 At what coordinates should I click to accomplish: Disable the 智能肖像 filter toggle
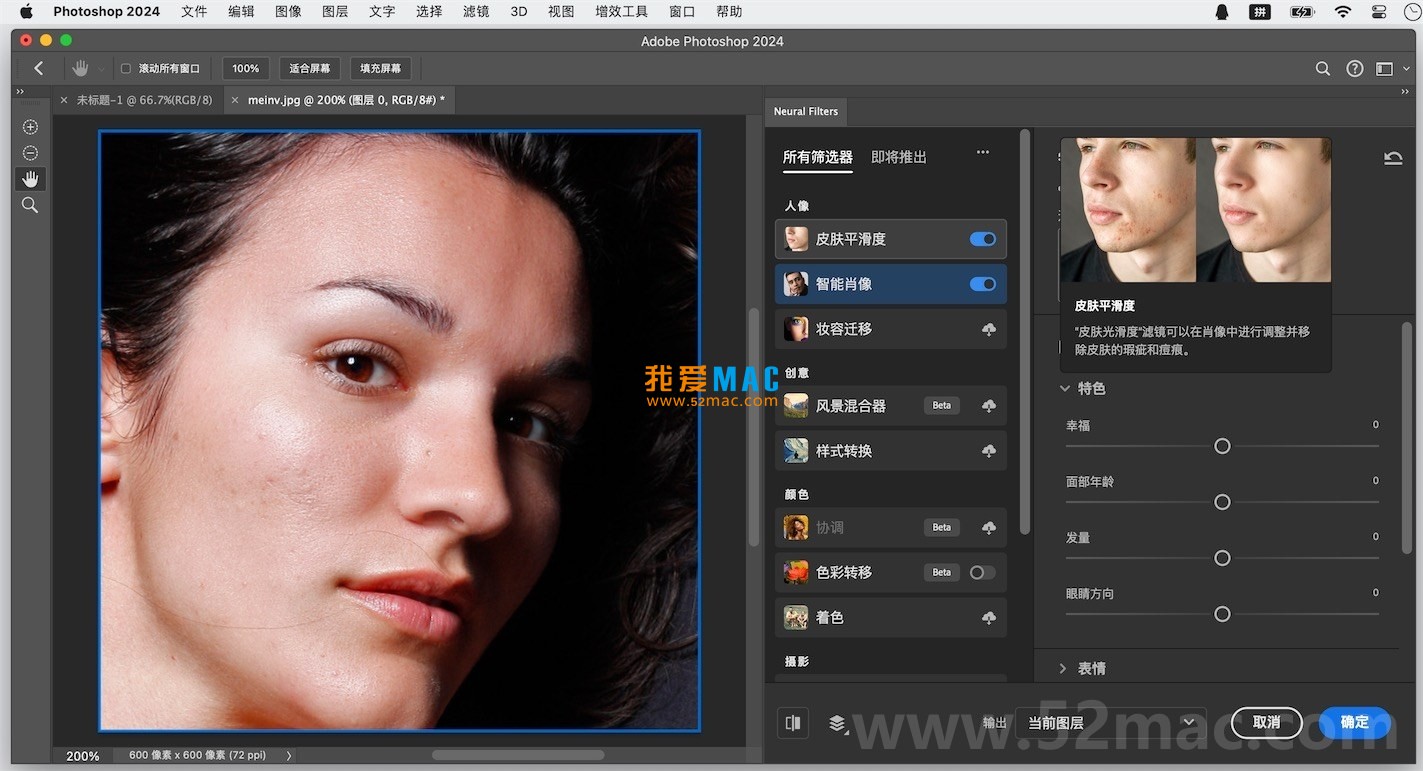point(982,284)
